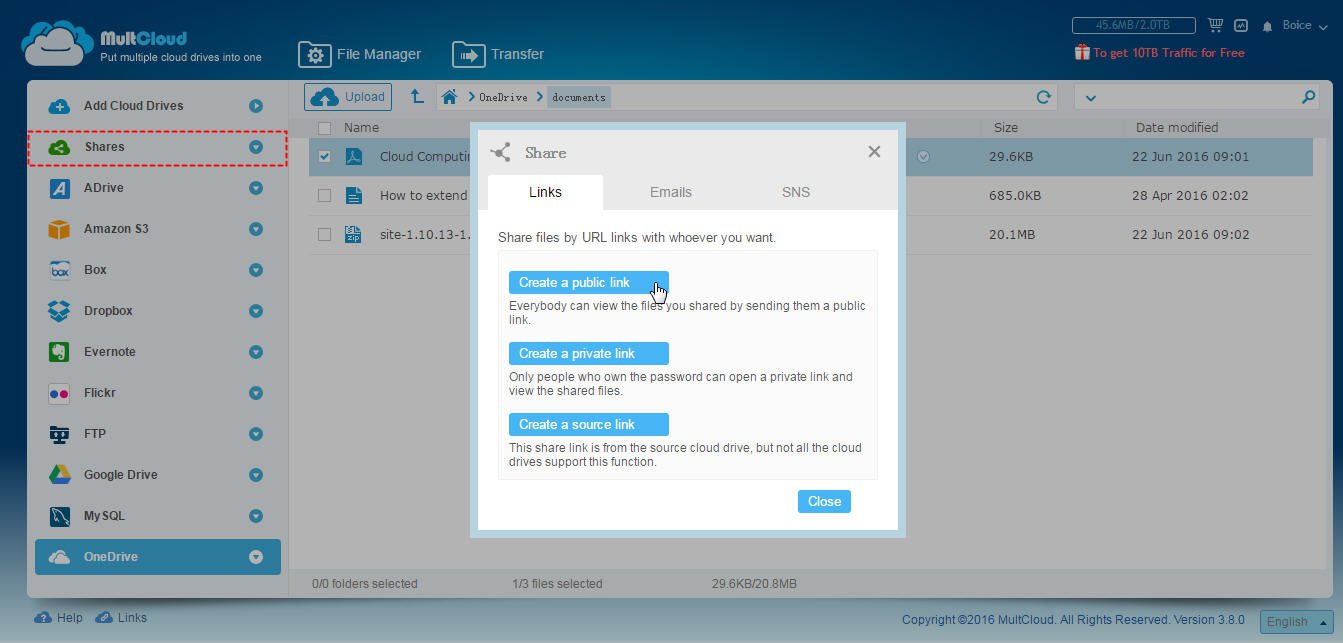1343x643 pixels.
Task: Open the Add Cloud Drives plus-cloud icon
Action: click(x=59, y=106)
